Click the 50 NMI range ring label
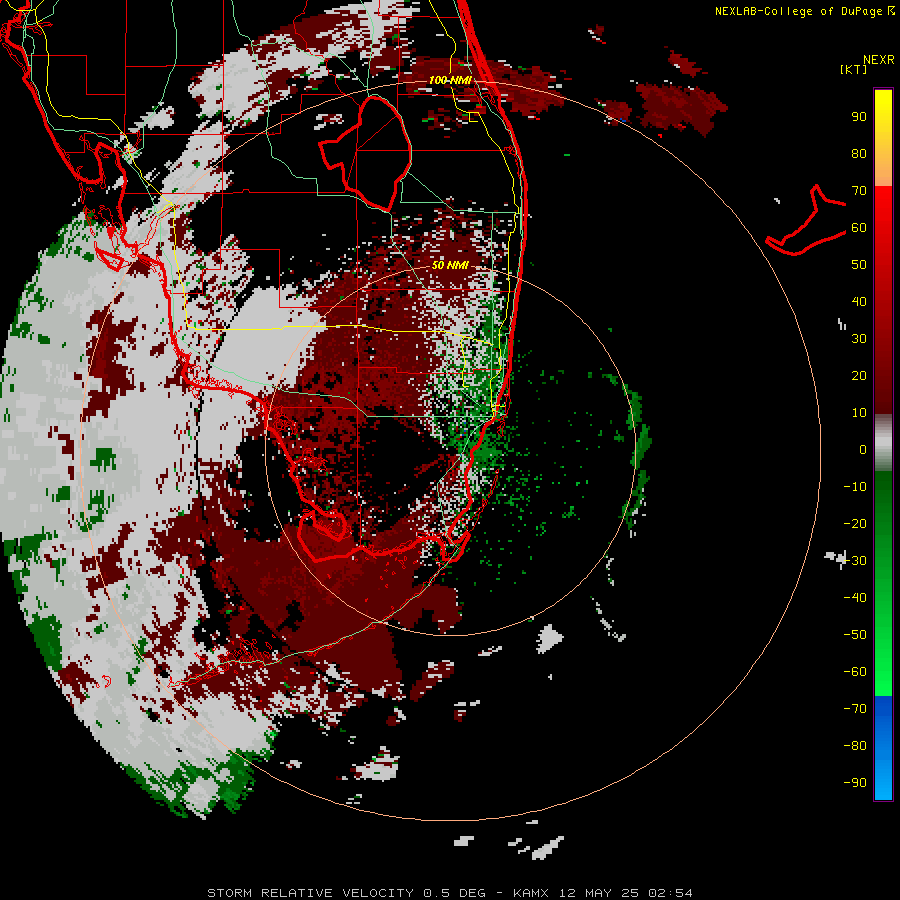The width and height of the screenshot is (900, 900). [450, 265]
